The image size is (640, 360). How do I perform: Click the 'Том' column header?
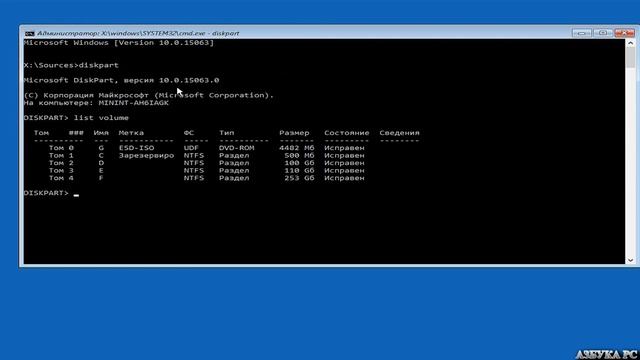[x=41, y=133]
